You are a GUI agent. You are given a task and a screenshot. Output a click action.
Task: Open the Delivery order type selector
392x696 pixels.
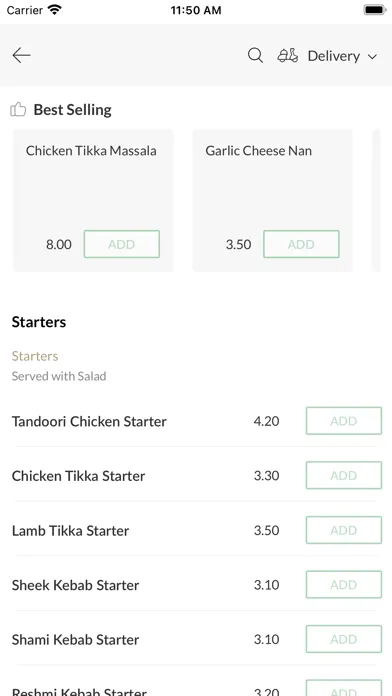coord(327,56)
